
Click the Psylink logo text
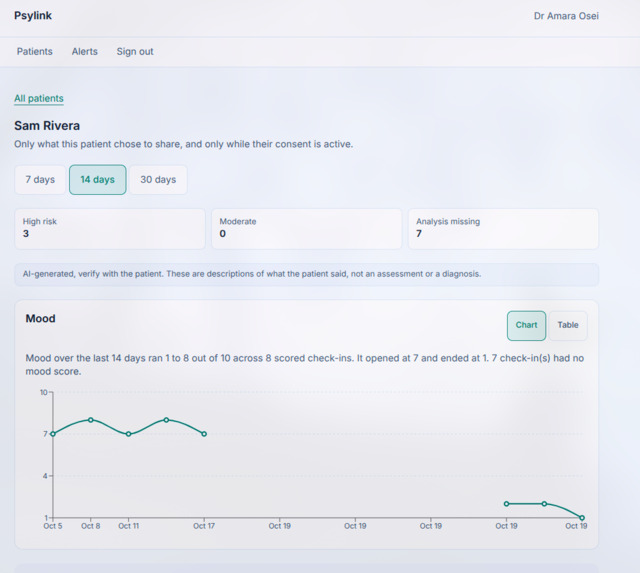[x=33, y=16]
